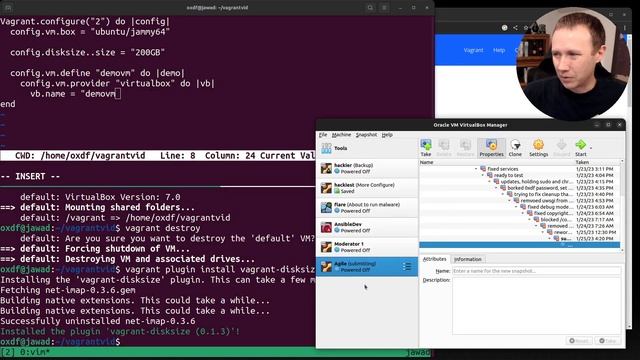Click the snapshot Name input field
Viewport: 640px width, 360px height.
point(536,271)
